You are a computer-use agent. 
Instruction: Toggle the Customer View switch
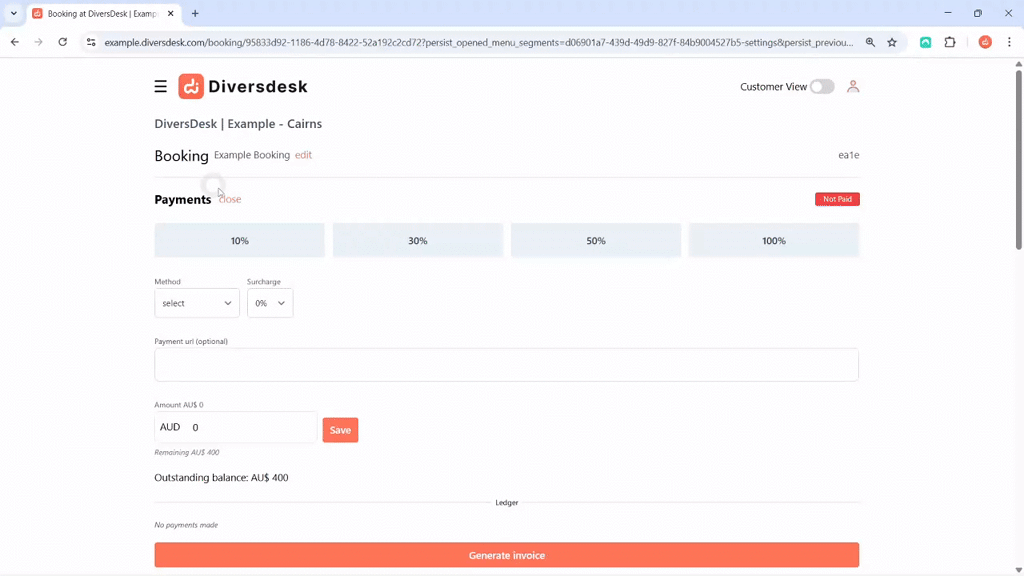(x=822, y=86)
